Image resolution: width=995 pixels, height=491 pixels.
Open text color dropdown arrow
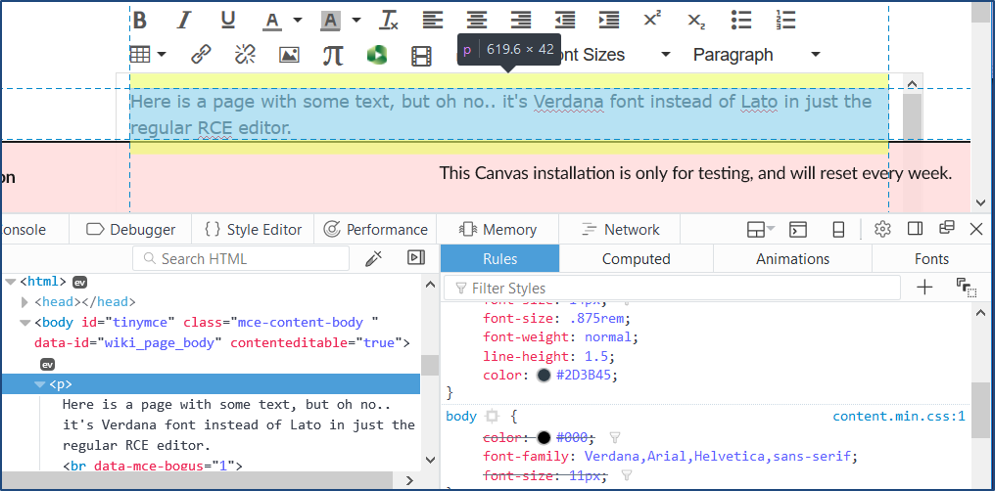[x=298, y=20]
